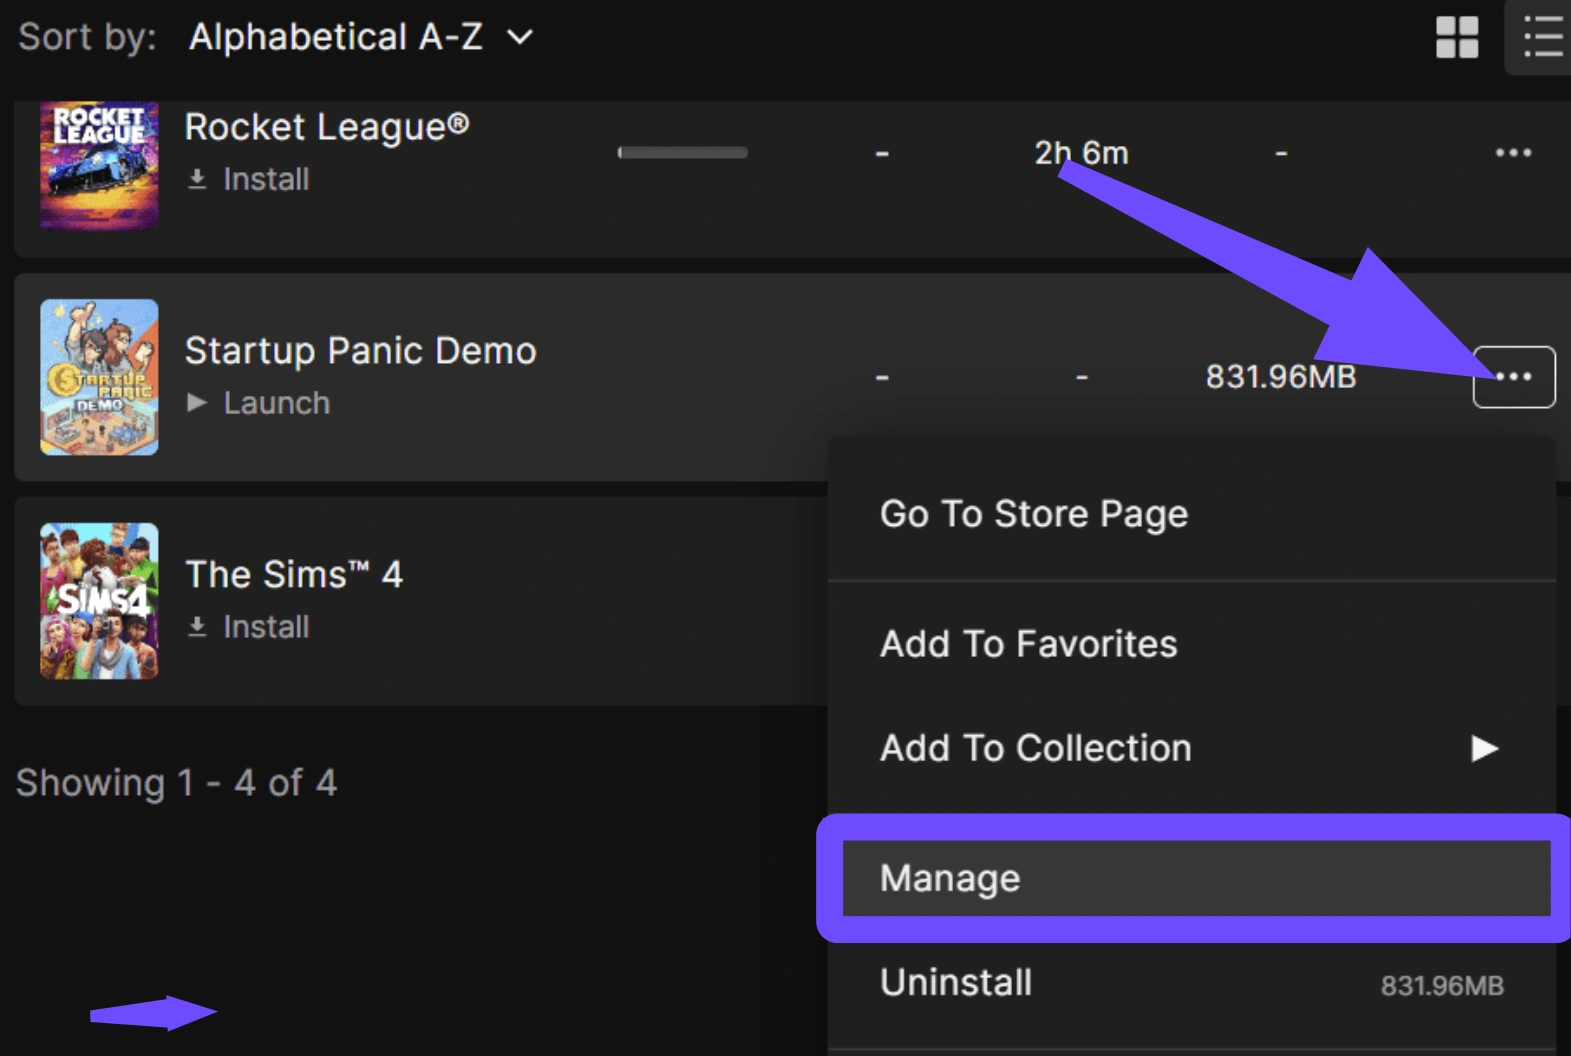Switch to grid view layout
The image size is (1571, 1056).
click(1456, 38)
